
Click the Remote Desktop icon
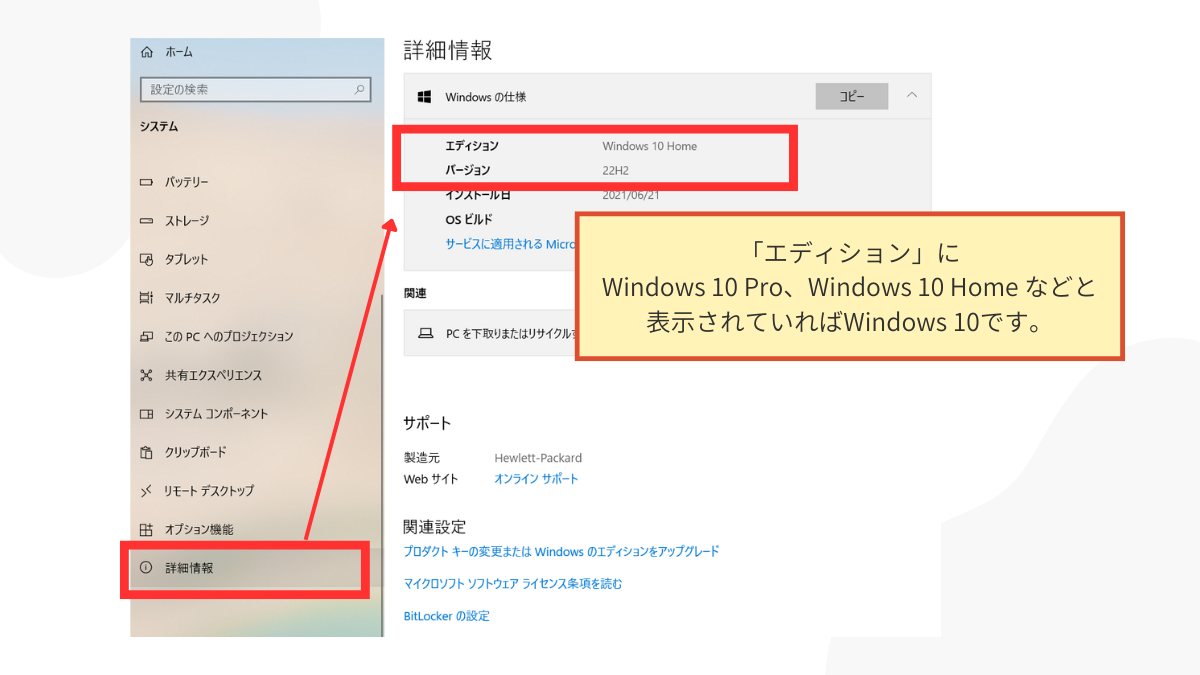(146, 491)
